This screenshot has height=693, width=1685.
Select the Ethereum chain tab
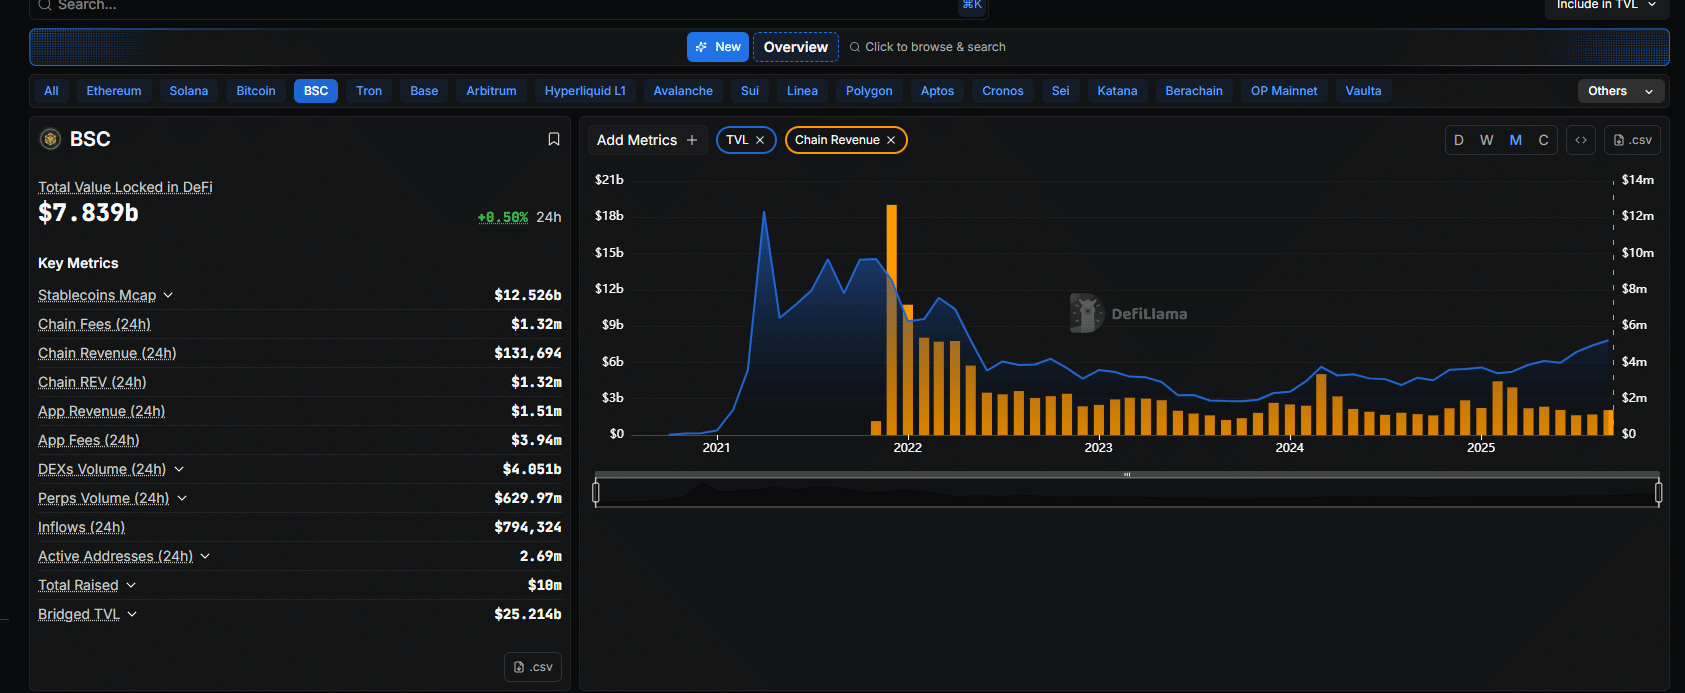[x=114, y=91]
